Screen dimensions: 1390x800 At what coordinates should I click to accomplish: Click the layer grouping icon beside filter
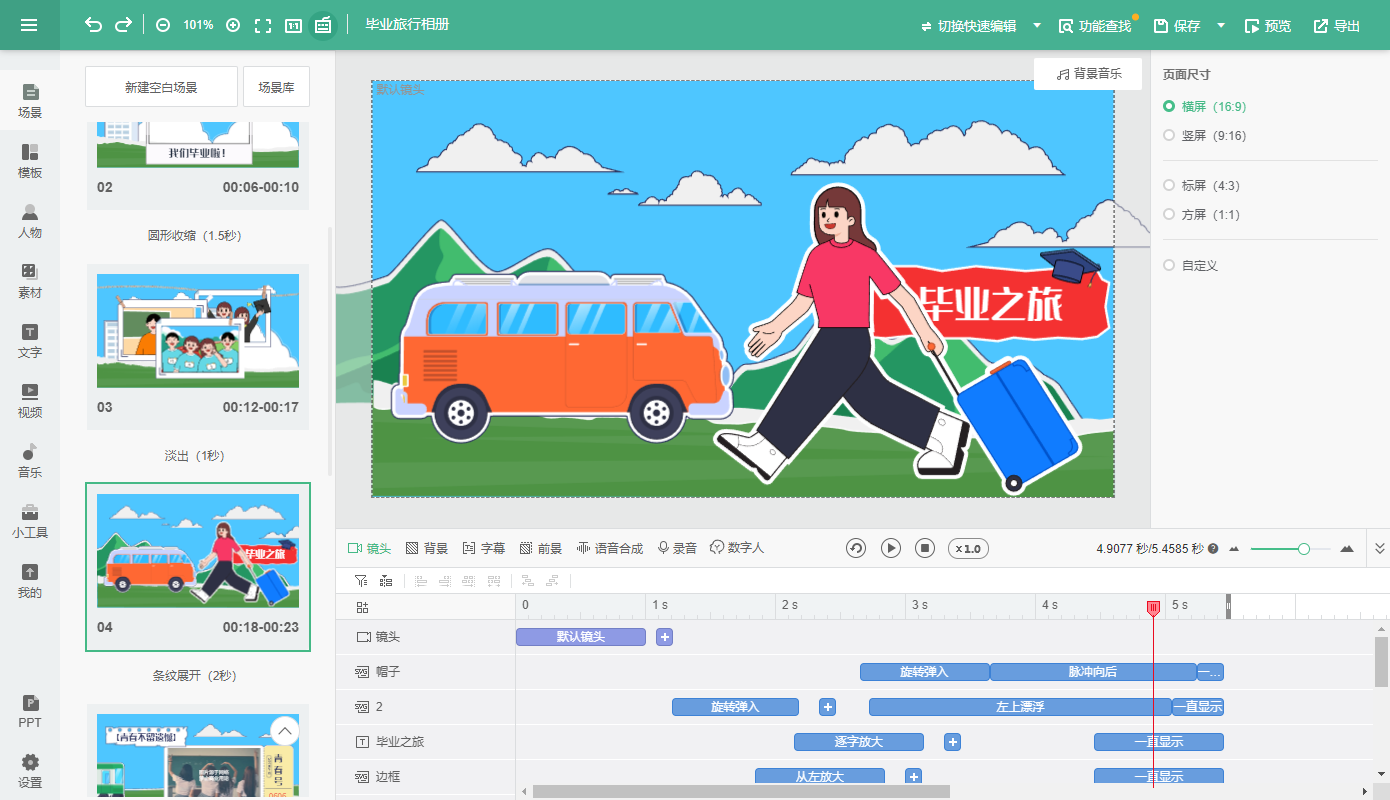386,580
